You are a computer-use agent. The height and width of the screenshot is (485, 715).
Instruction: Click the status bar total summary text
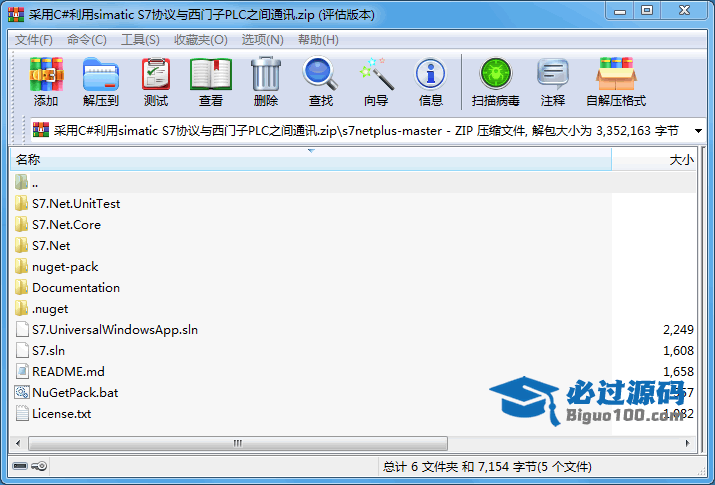(487, 466)
